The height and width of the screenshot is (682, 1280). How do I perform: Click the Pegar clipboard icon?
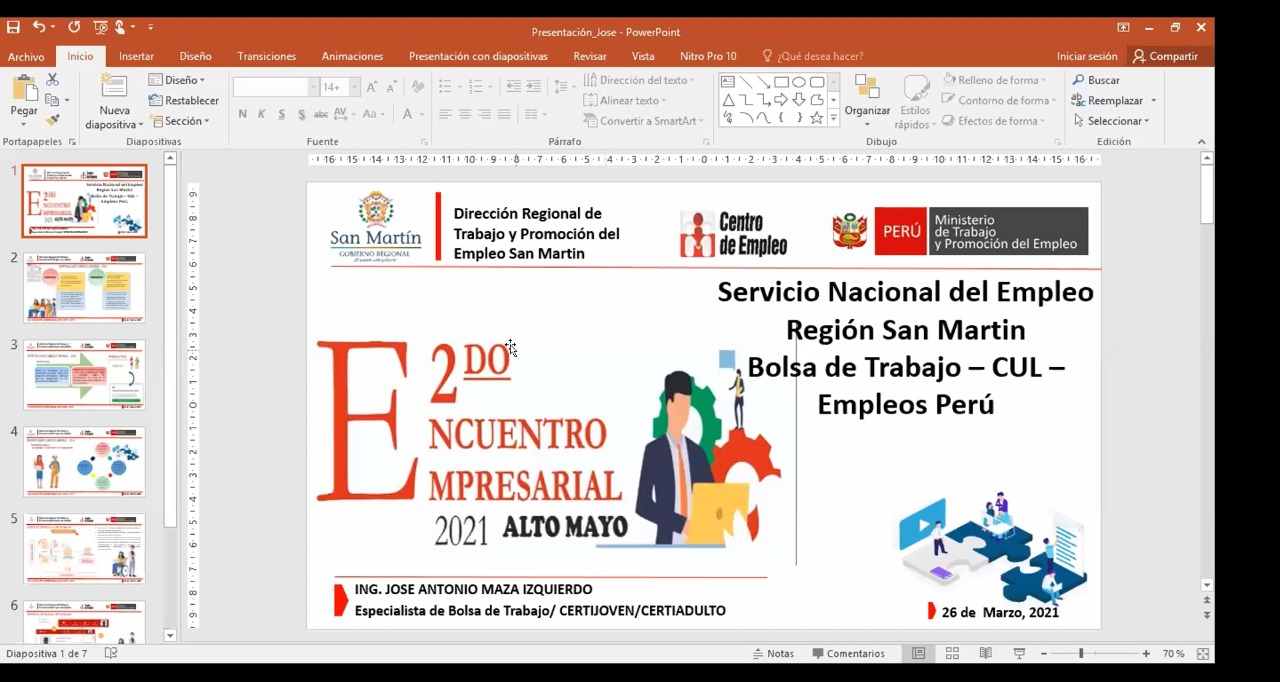(24, 88)
